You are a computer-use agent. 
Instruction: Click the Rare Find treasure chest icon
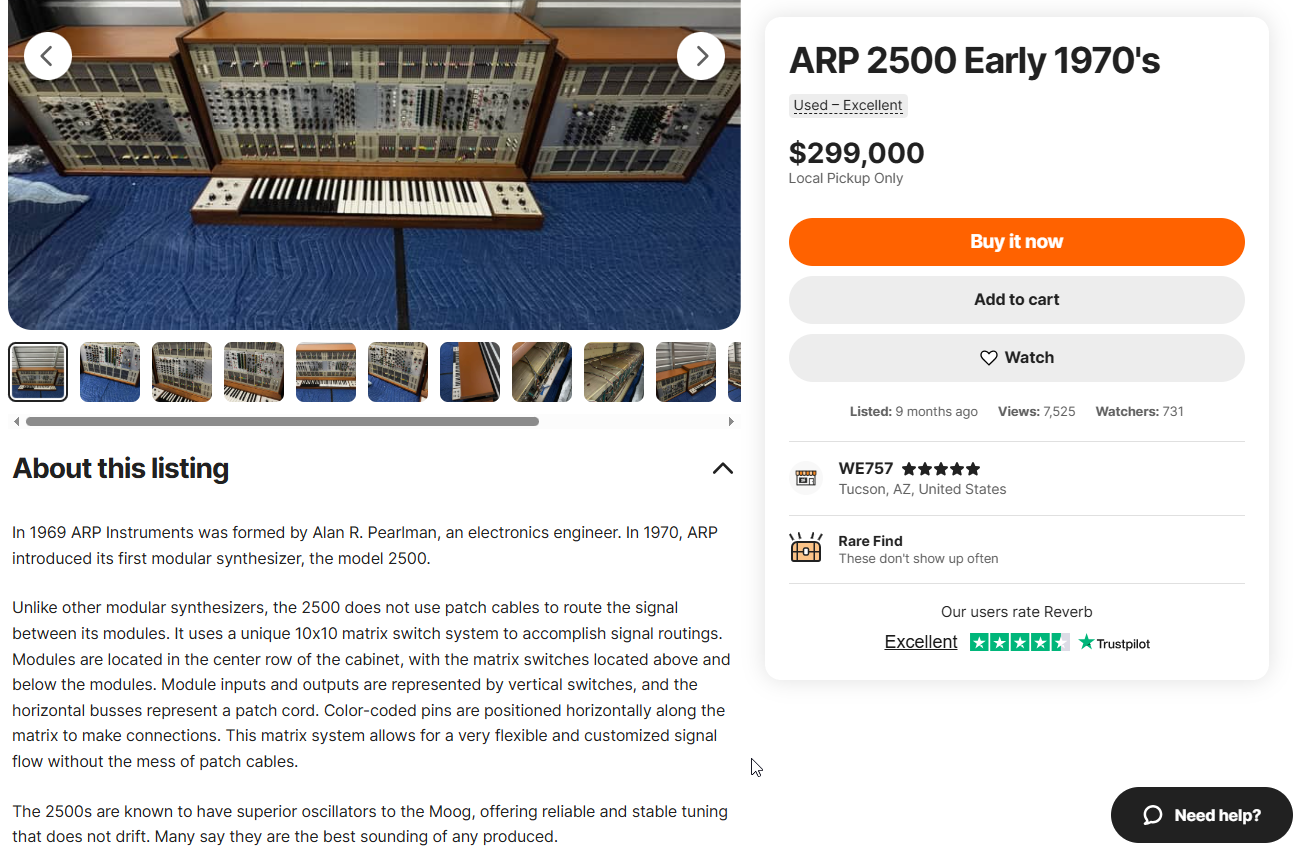[806, 548]
